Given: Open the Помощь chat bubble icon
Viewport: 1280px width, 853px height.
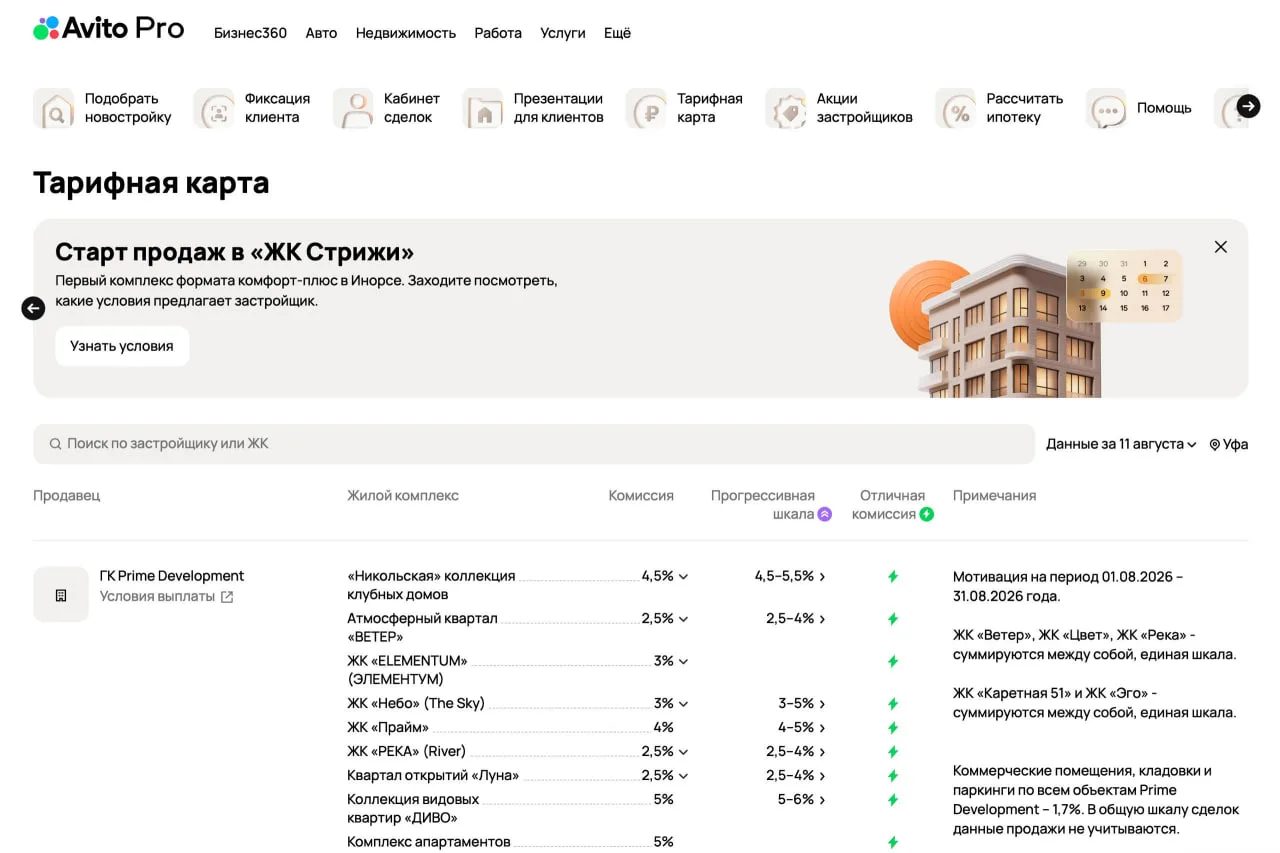Looking at the screenshot, I should click(x=1106, y=108).
